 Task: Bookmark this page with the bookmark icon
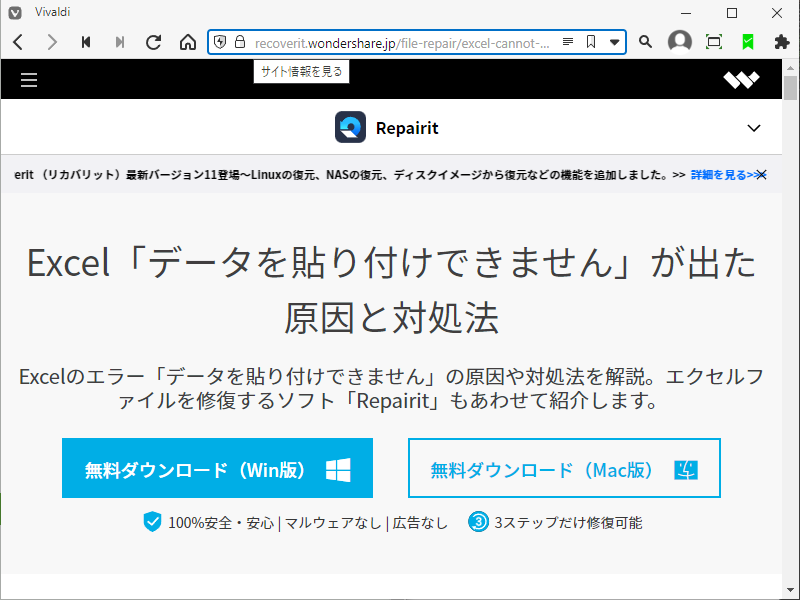click(x=591, y=42)
